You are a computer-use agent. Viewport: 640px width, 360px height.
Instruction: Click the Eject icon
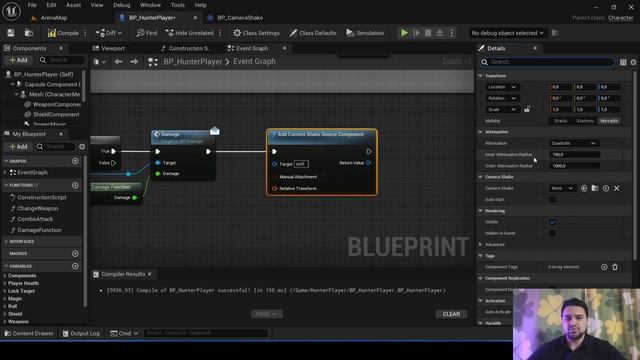click(440, 33)
